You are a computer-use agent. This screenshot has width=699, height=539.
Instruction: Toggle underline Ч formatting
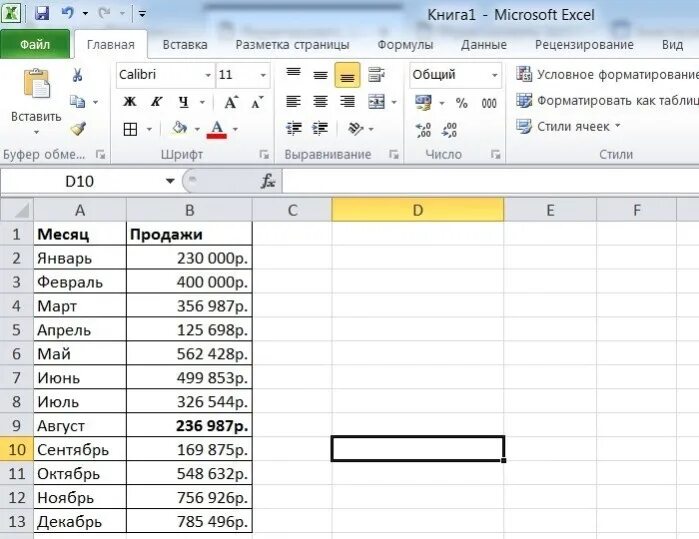tap(183, 102)
